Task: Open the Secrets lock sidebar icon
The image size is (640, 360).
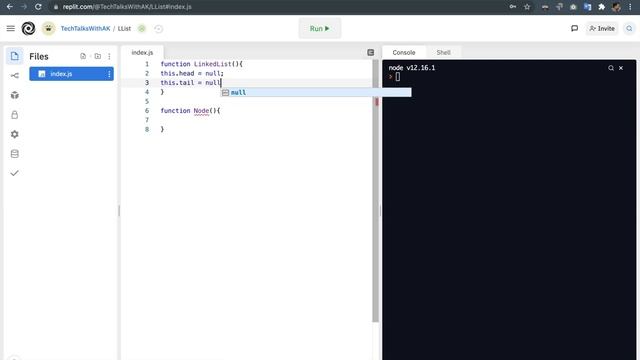Action: click(x=15, y=115)
